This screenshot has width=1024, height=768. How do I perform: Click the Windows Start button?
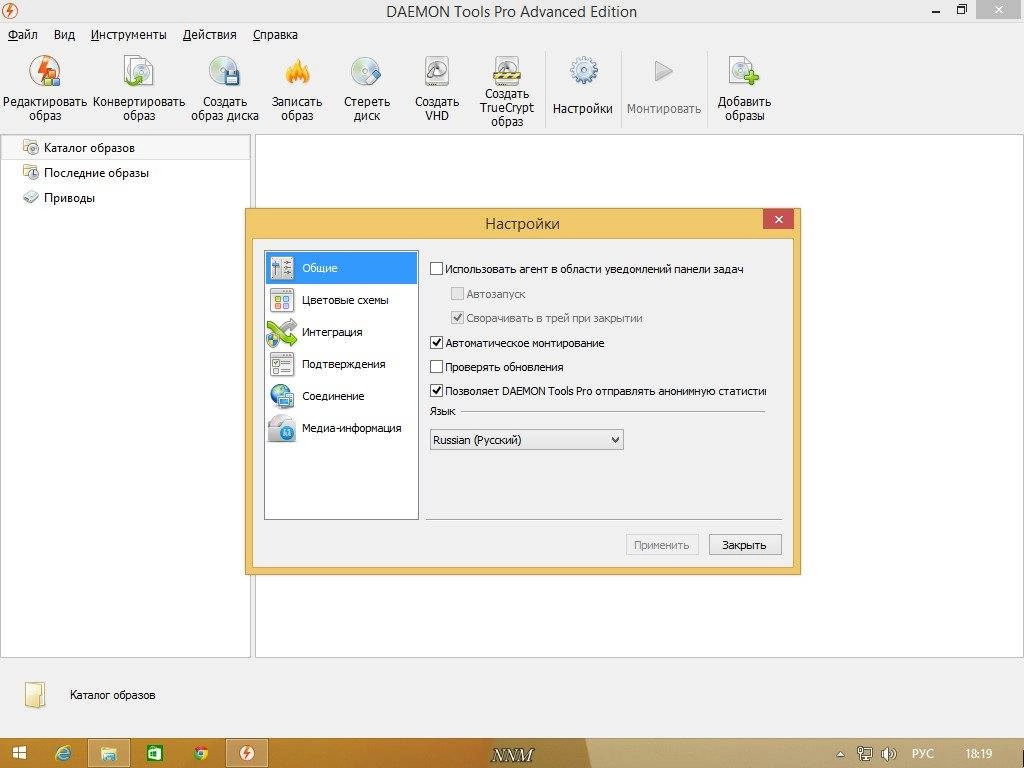[x=19, y=754]
